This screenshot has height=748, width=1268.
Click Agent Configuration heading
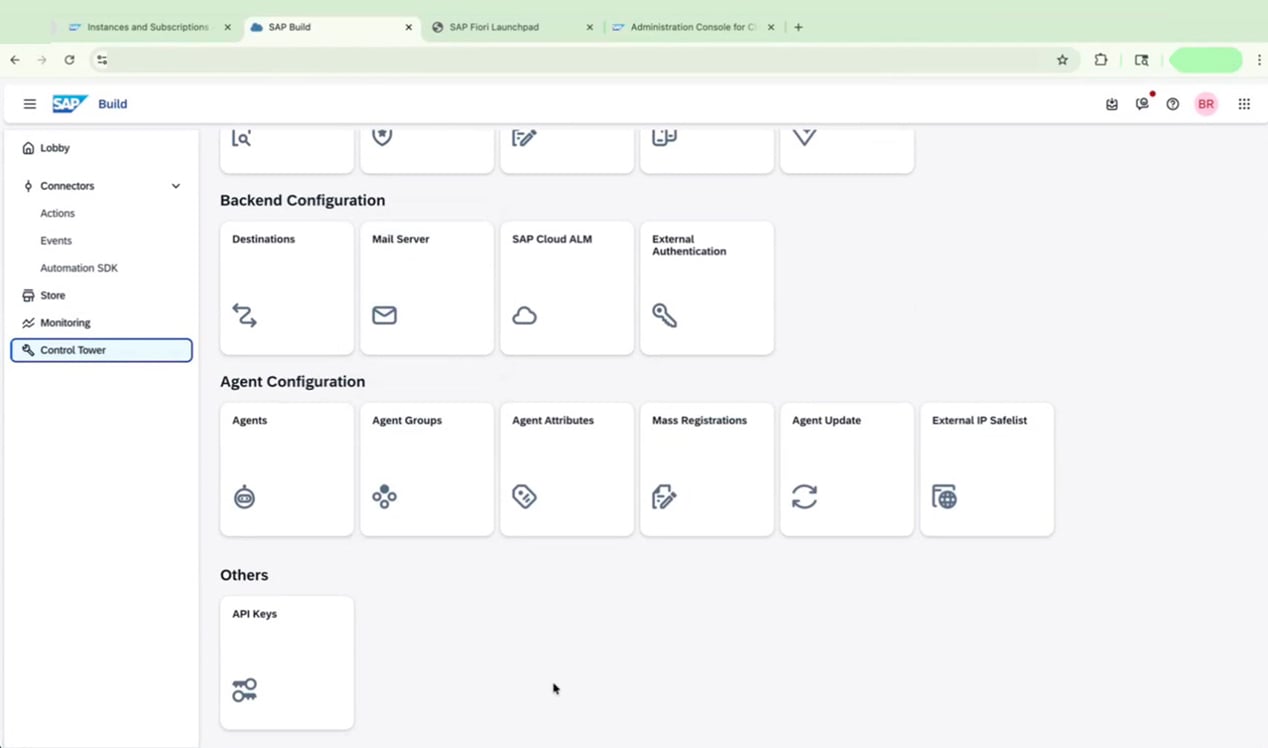pos(292,382)
